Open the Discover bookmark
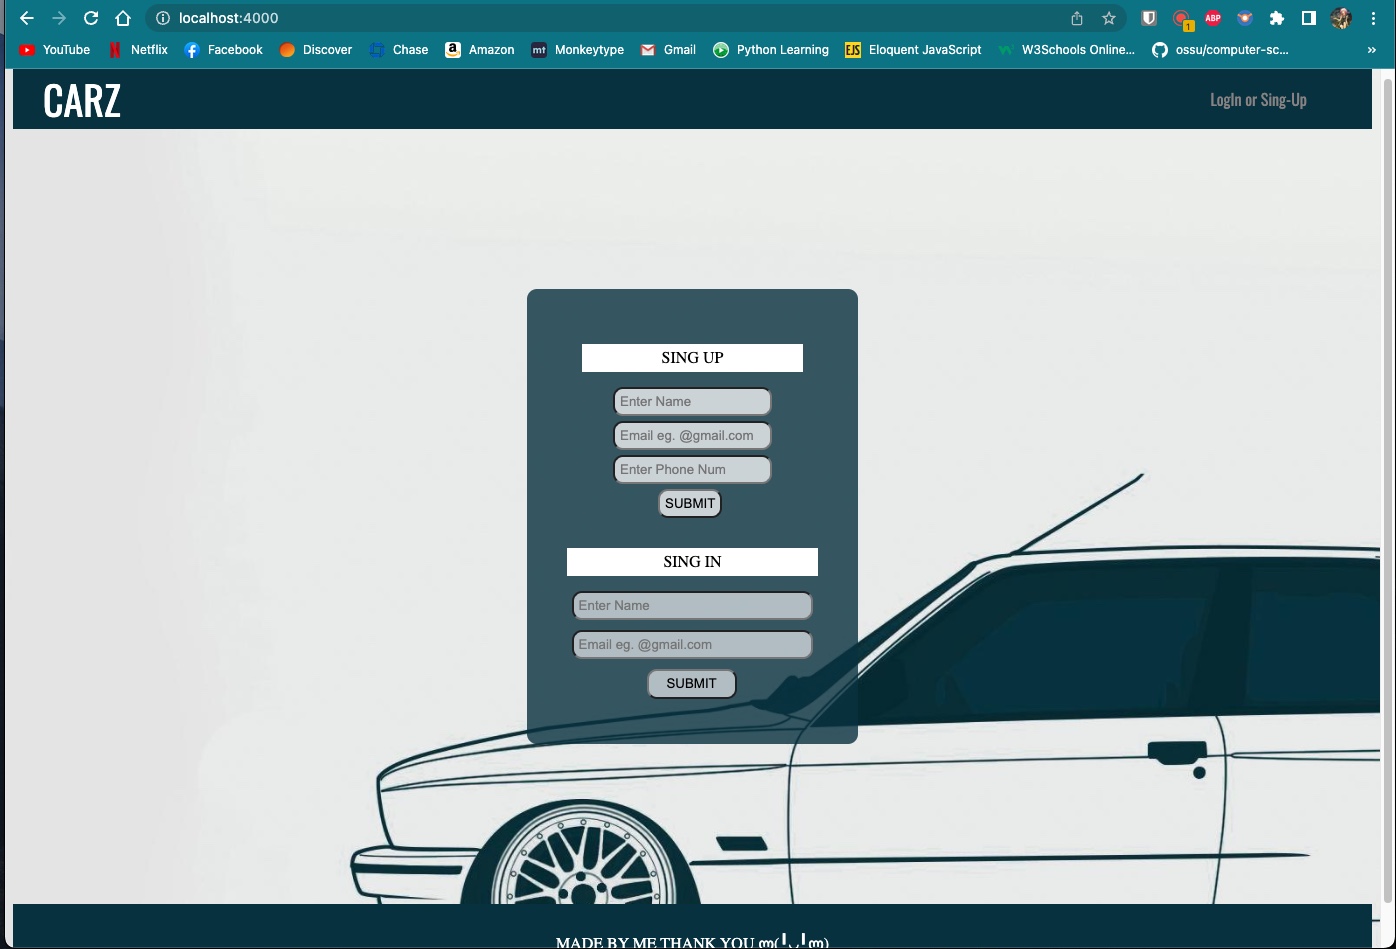Viewport: 1396px width, 949px height. coord(316,49)
